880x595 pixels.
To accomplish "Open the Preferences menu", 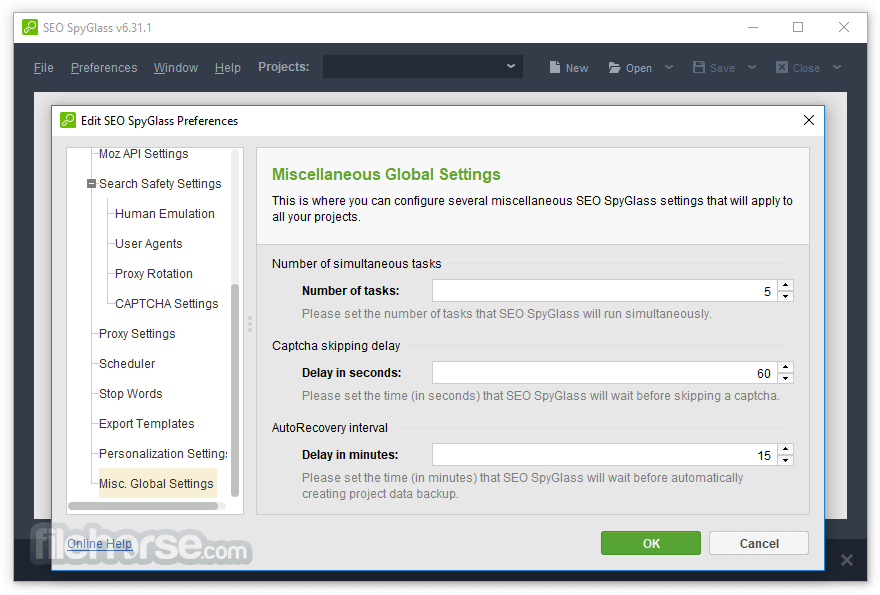I will (104, 68).
